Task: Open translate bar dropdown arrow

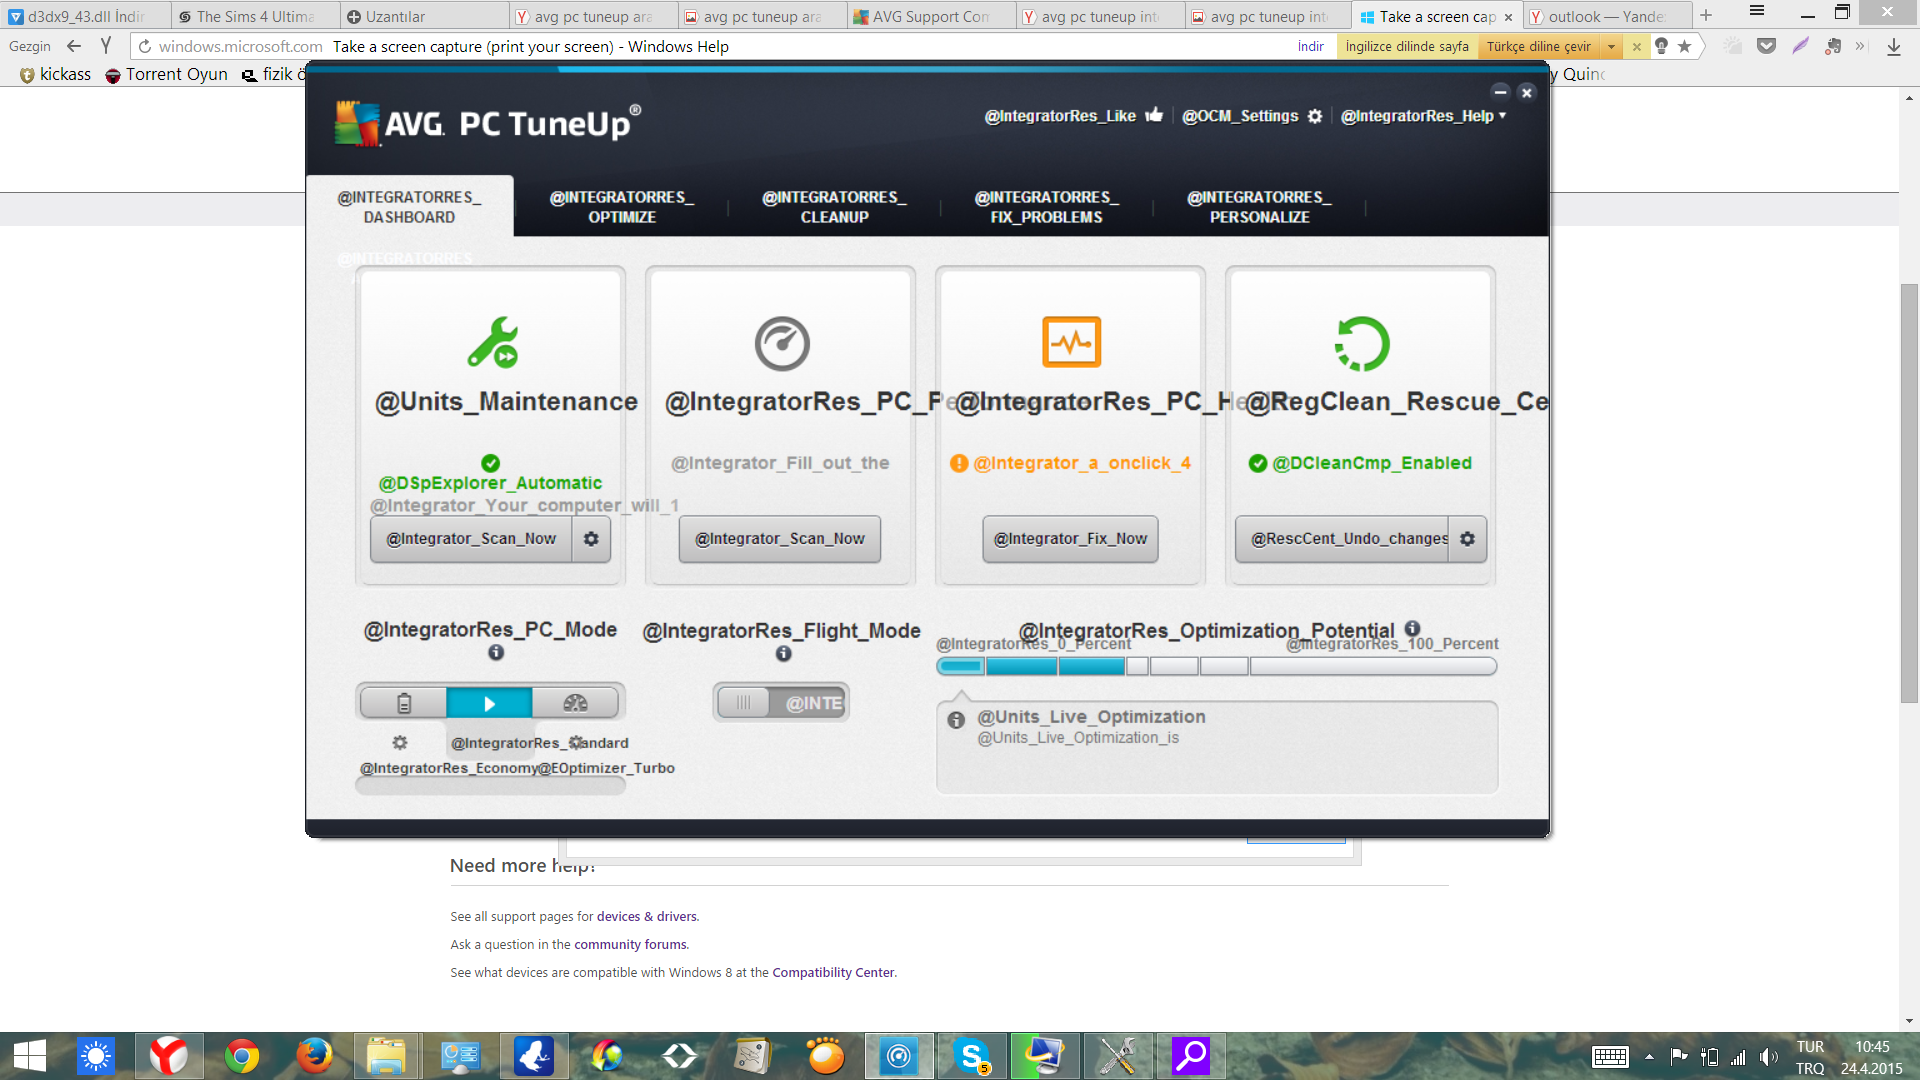Action: click(1611, 46)
